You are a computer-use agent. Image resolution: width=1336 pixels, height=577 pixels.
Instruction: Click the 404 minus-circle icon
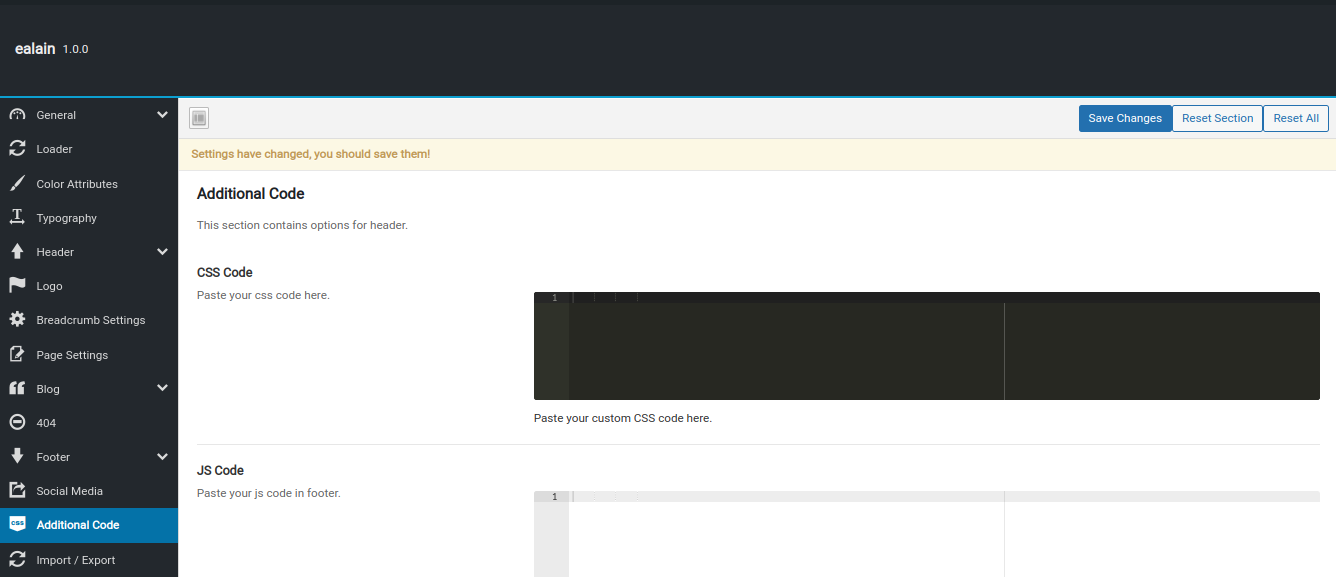coord(17,422)
